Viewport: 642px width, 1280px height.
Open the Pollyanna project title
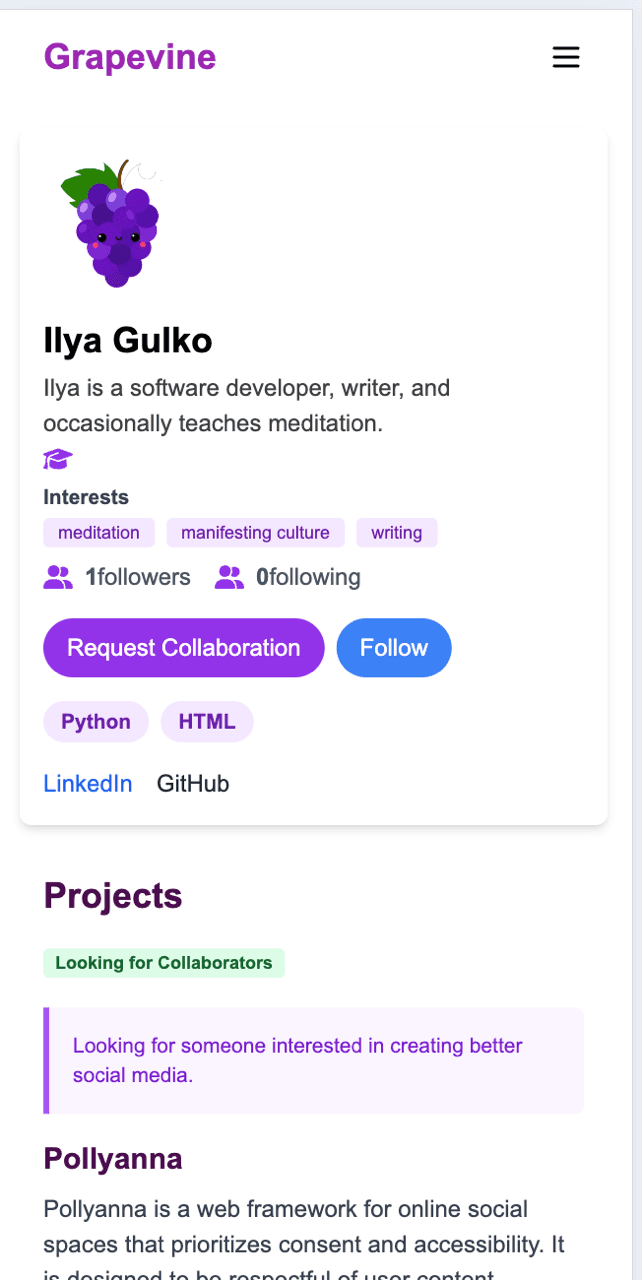pos(113,1159)
